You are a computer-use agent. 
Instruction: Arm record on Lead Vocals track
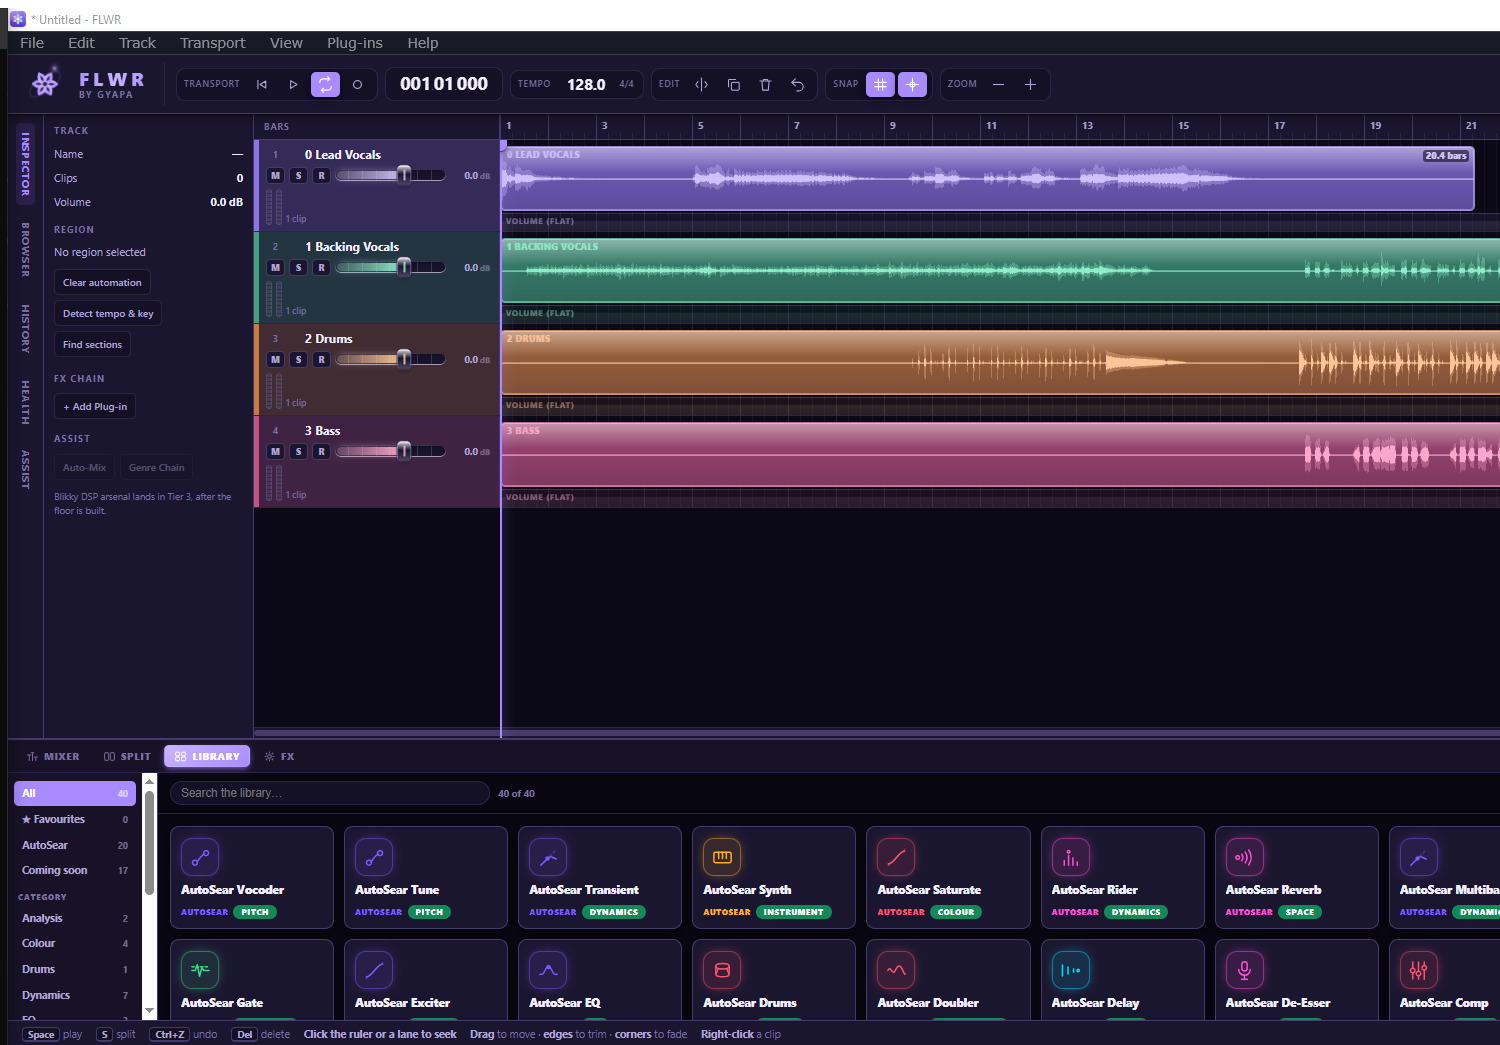(x=322, y=176)
